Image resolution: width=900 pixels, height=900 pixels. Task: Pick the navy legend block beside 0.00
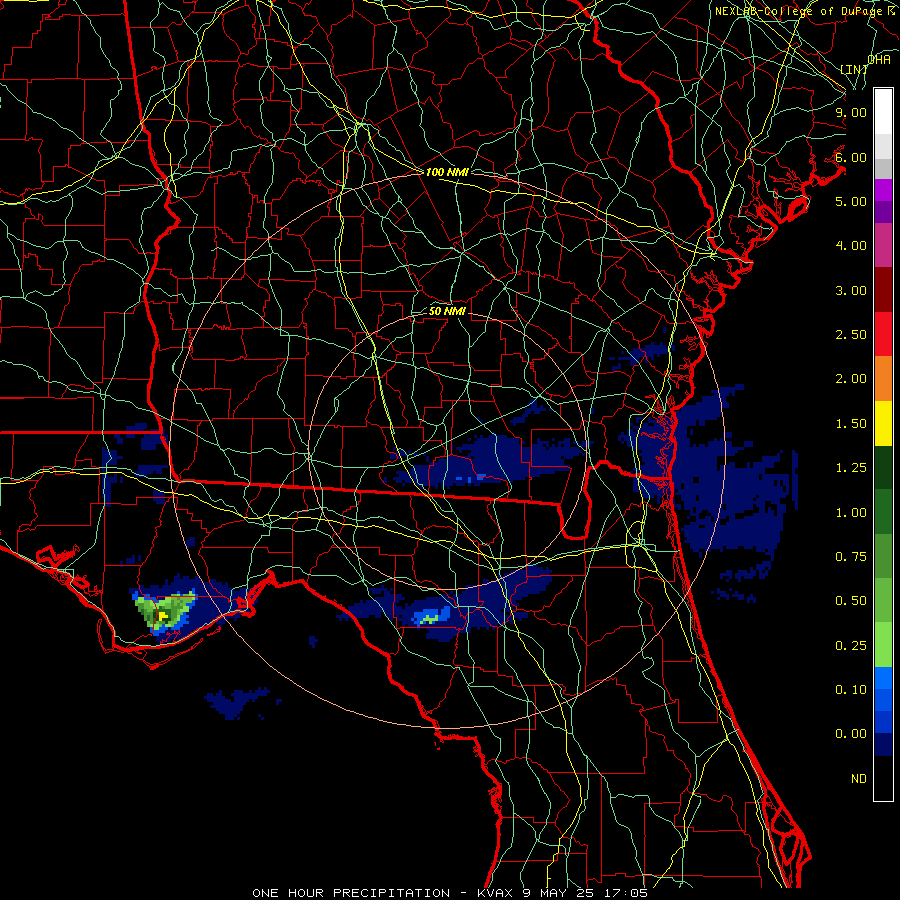[x=883, y=744]
